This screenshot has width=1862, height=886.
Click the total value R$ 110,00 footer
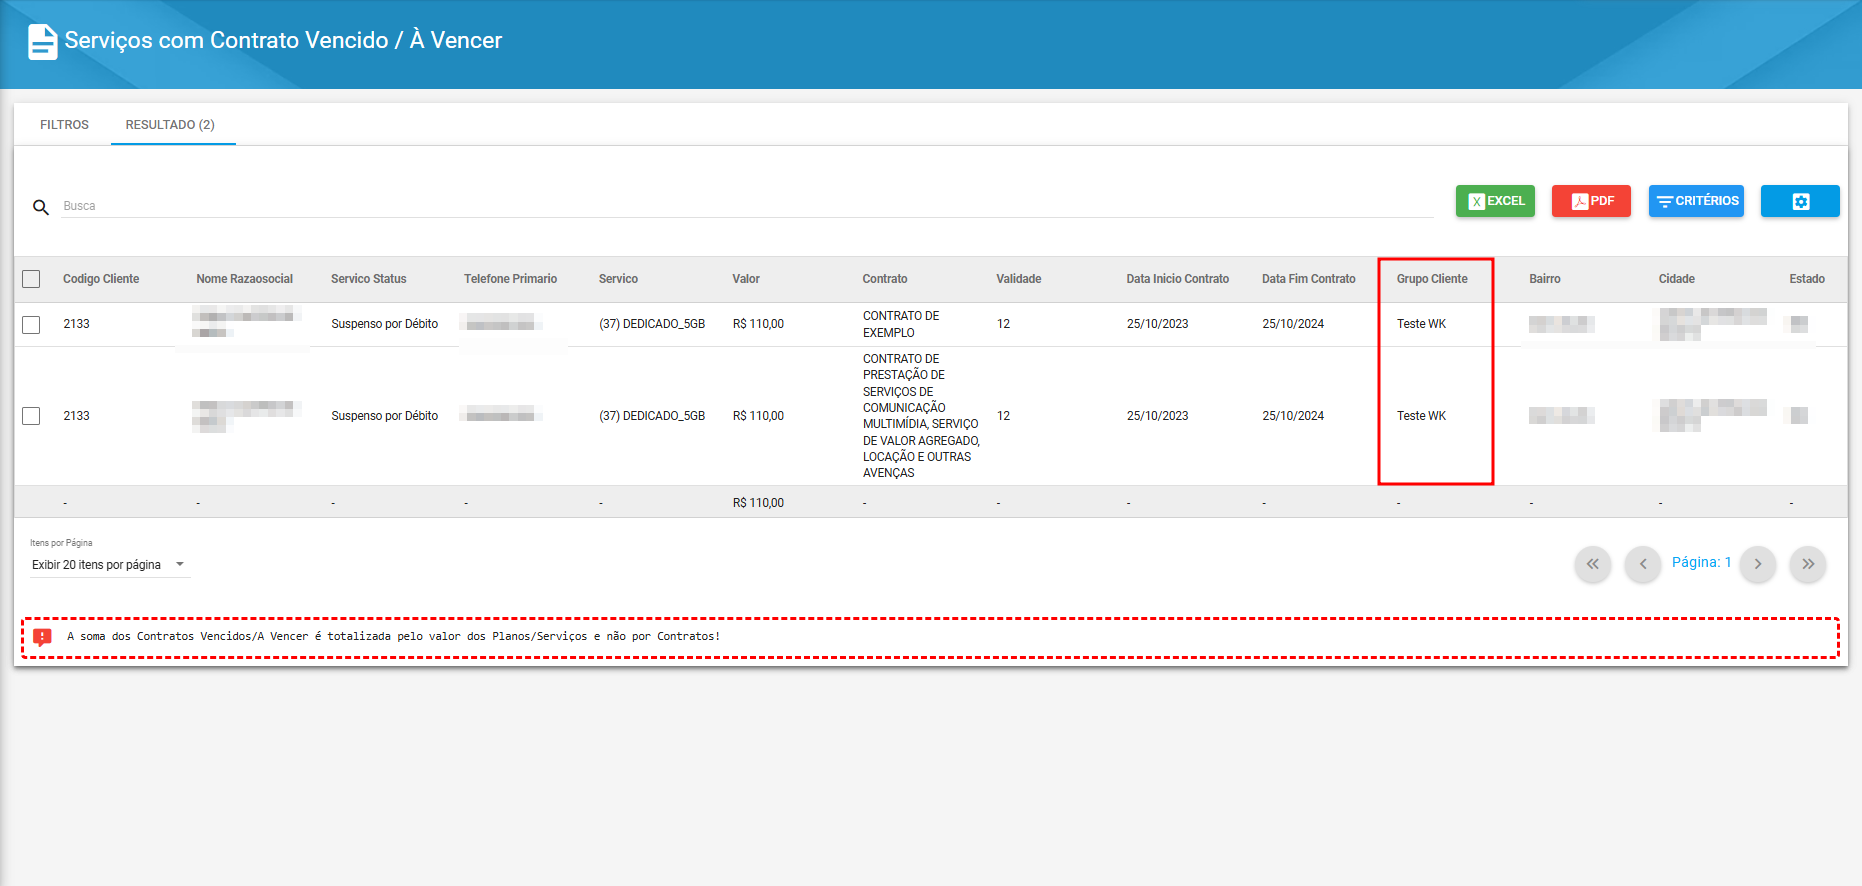pos(758,503)
